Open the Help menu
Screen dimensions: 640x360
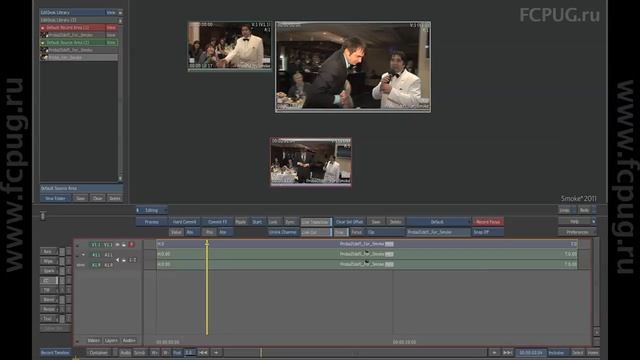point(575,222)
